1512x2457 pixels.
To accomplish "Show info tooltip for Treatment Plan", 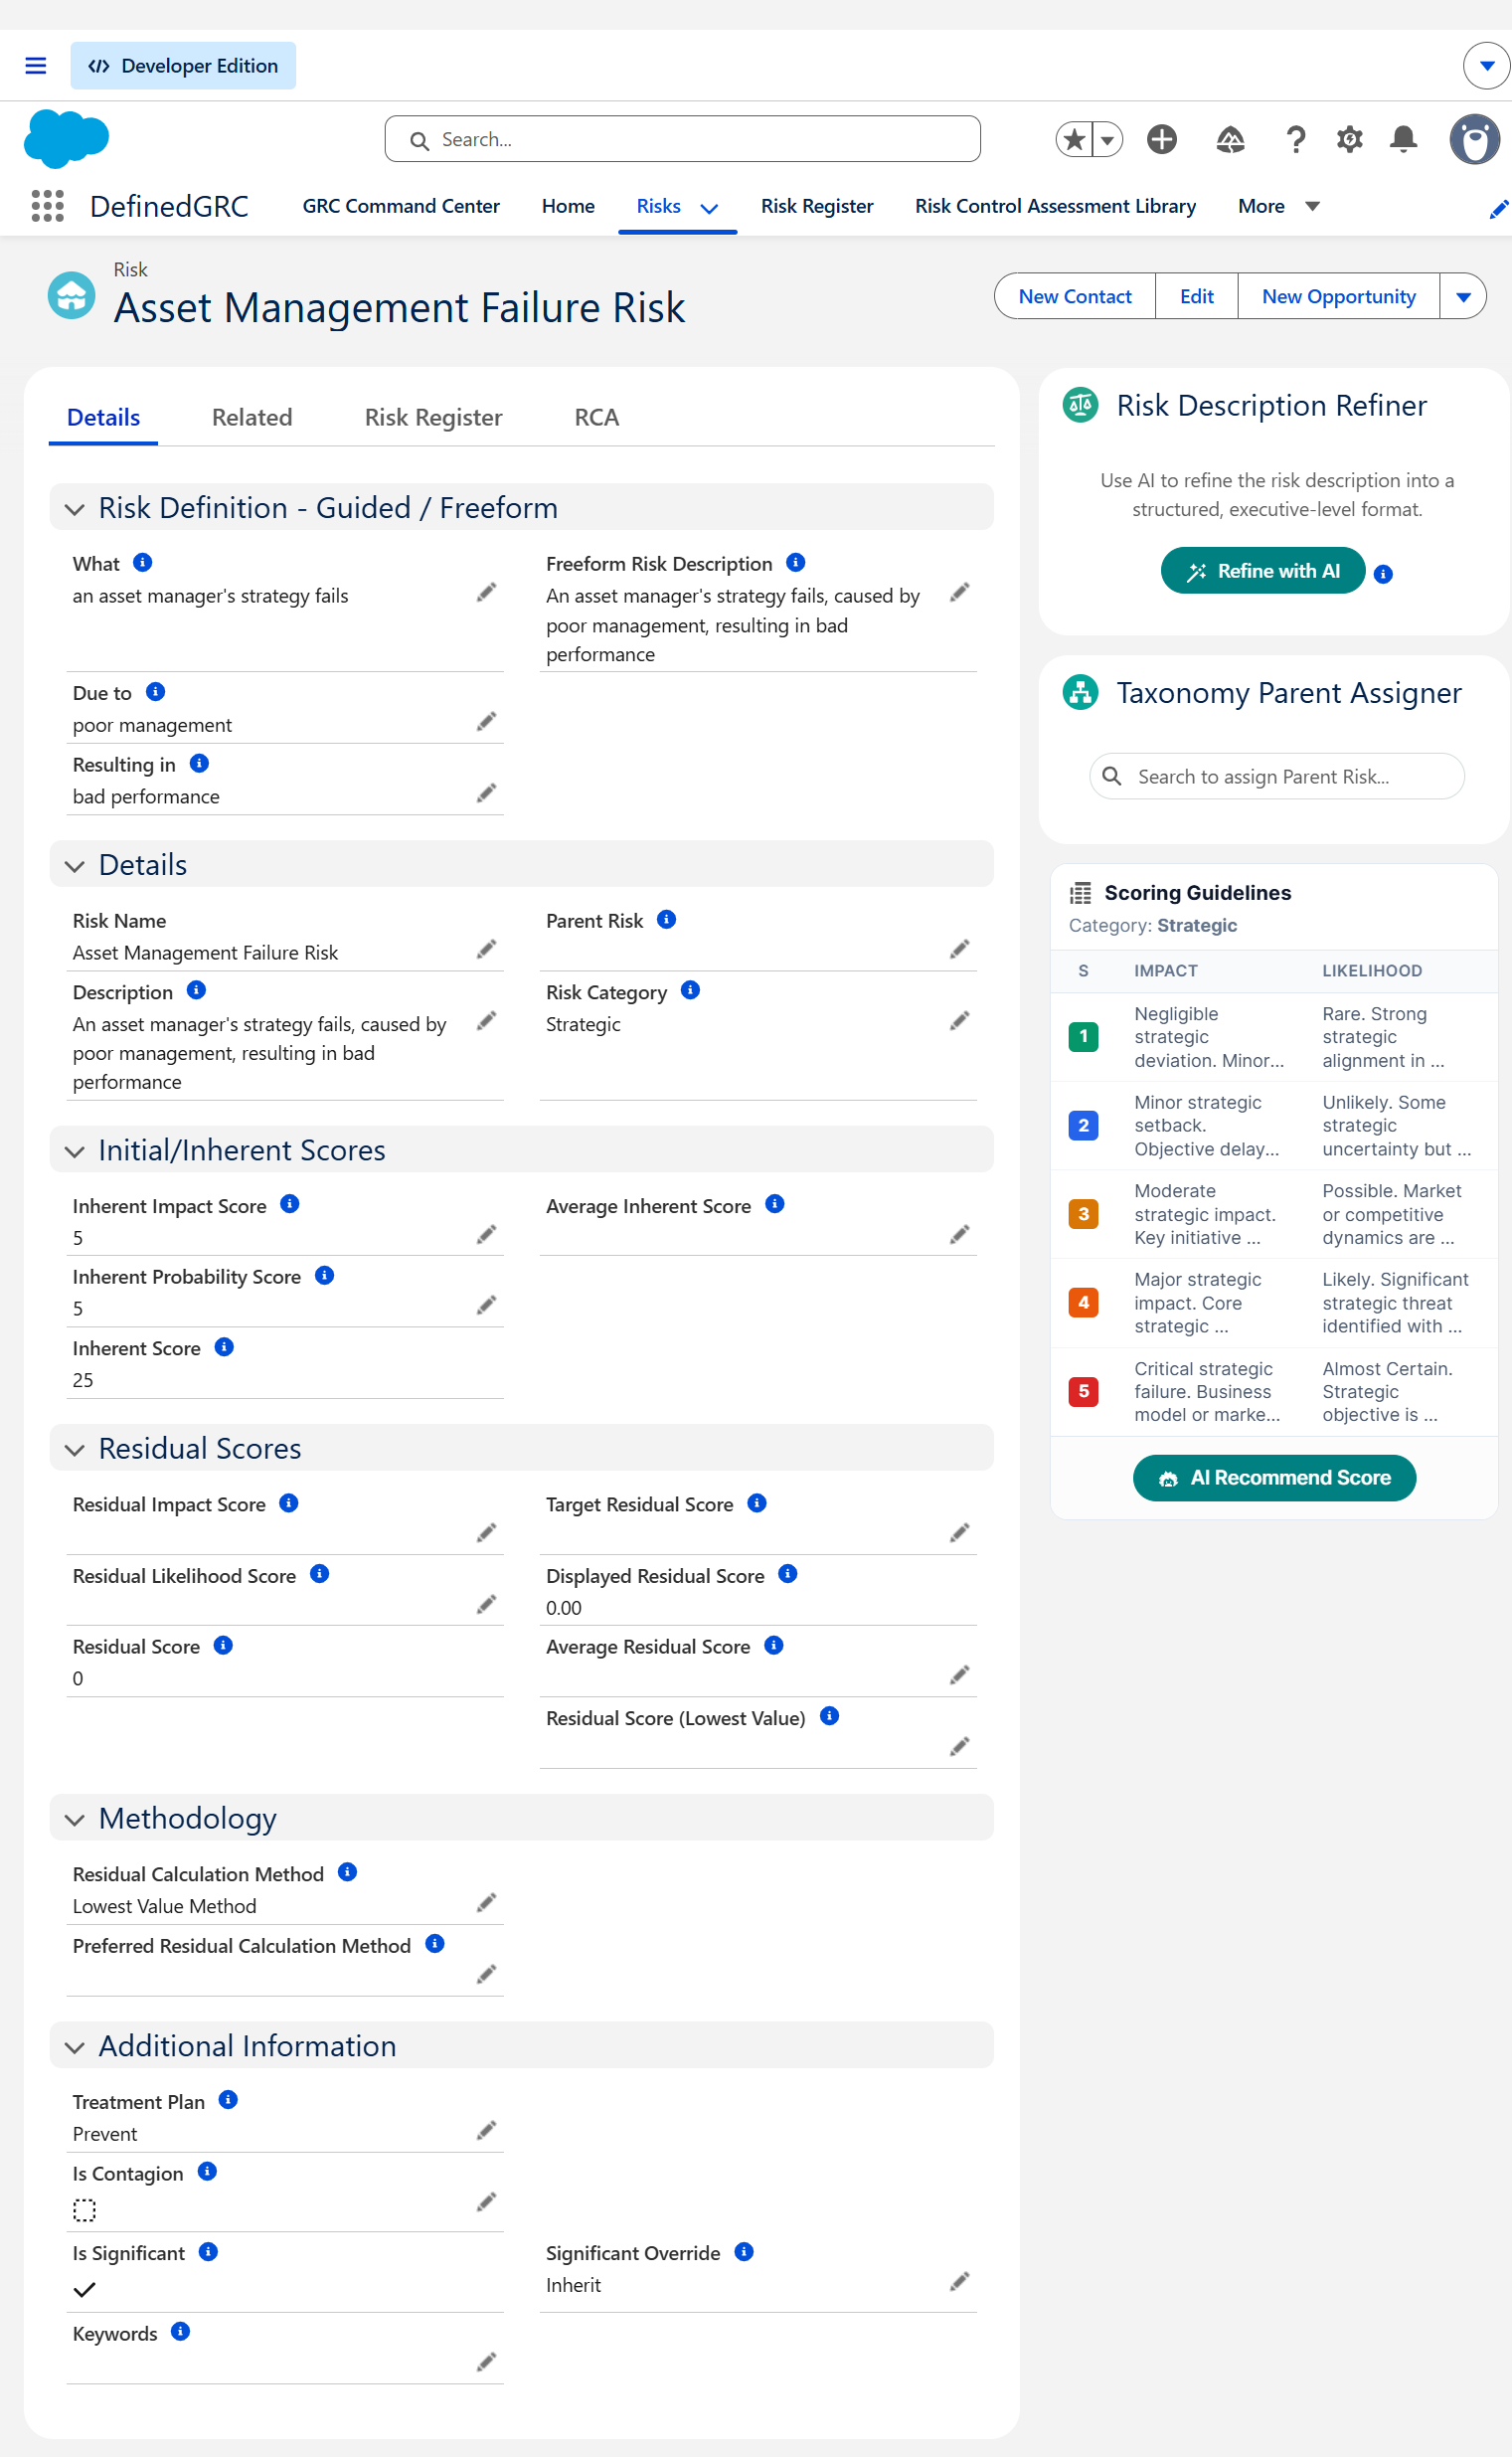I will (x=228, y=2099).
